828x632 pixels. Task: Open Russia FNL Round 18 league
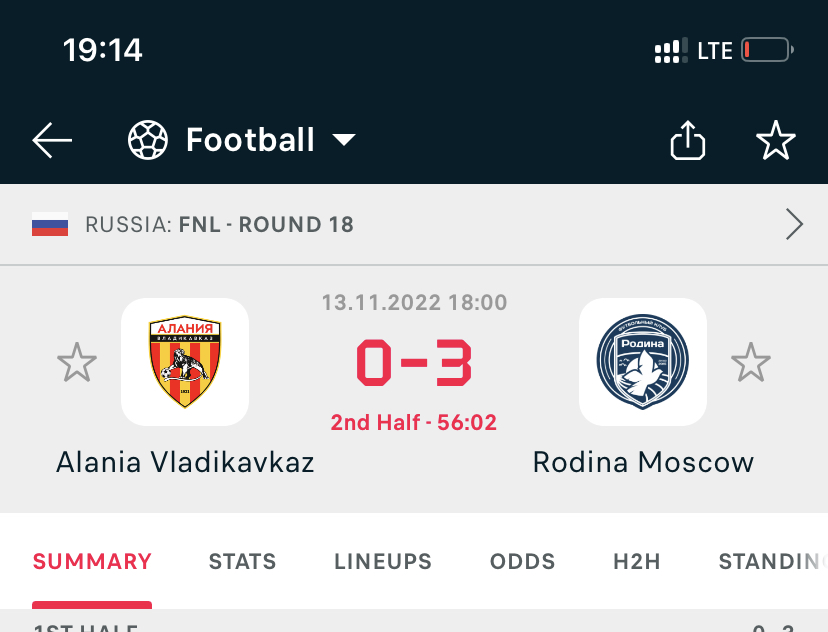point(220,225)
